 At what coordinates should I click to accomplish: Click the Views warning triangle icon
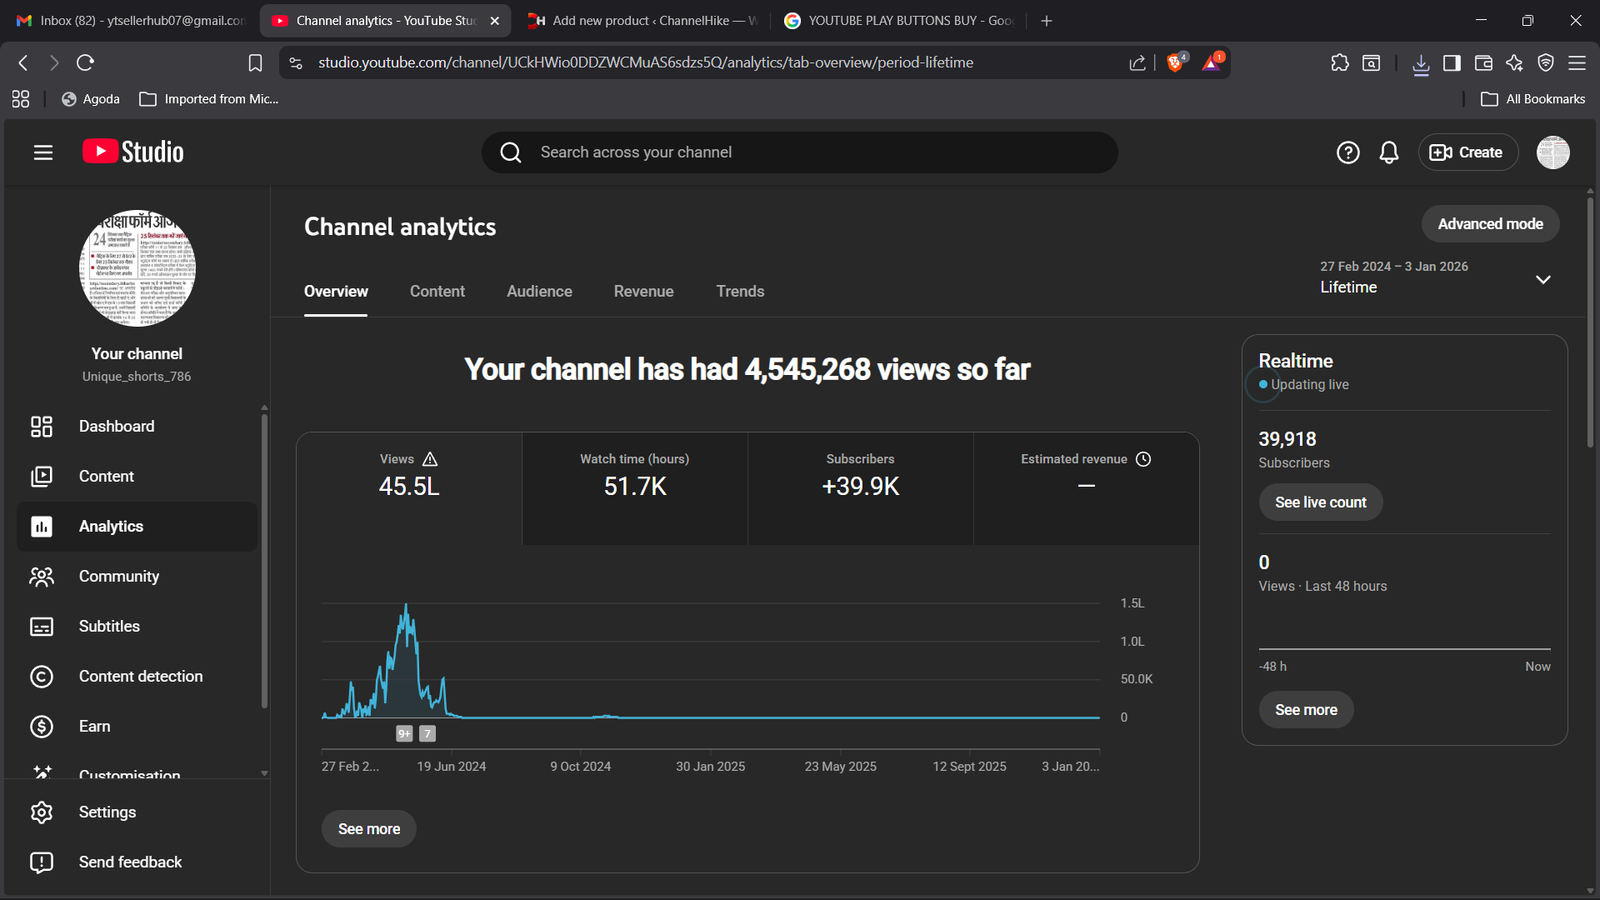[430, 459]
